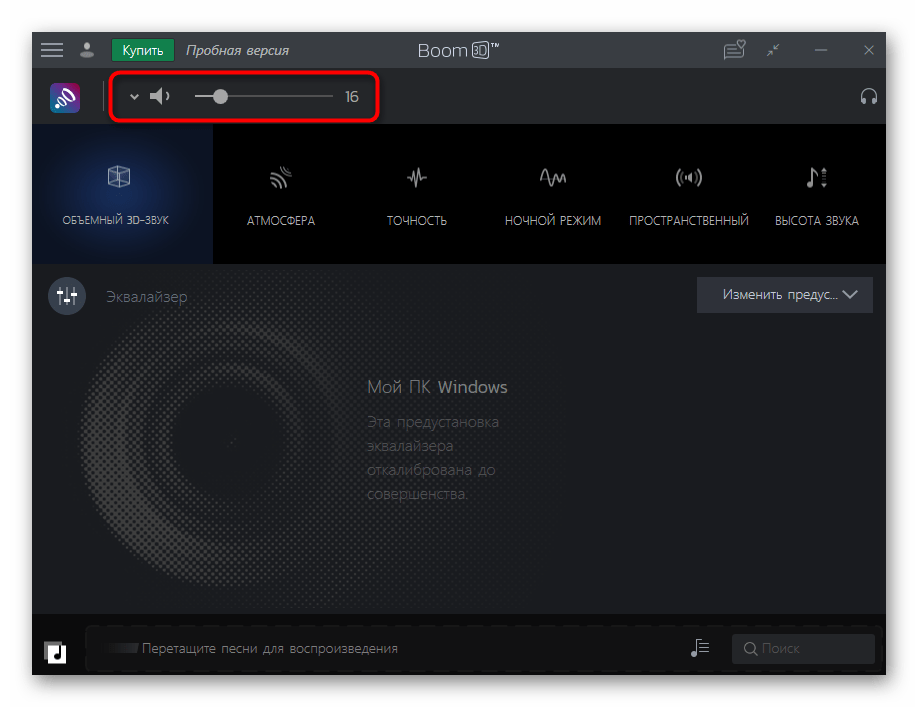Close the Boom 3D window
Image resolution: width=918 pixels, height=707 pixels.
(x=869, y=50)
